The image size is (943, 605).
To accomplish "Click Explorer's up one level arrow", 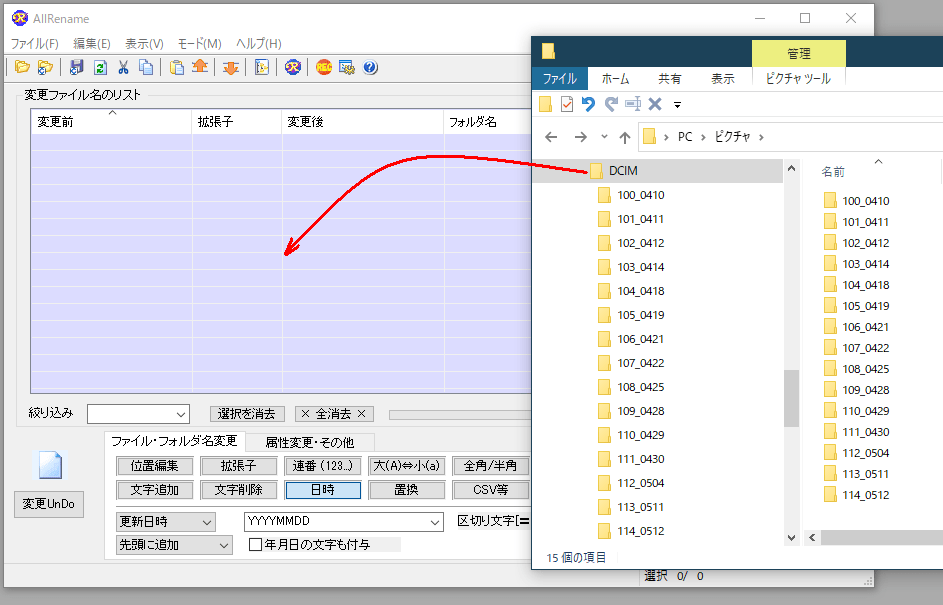I will click(x=625, y=137).
